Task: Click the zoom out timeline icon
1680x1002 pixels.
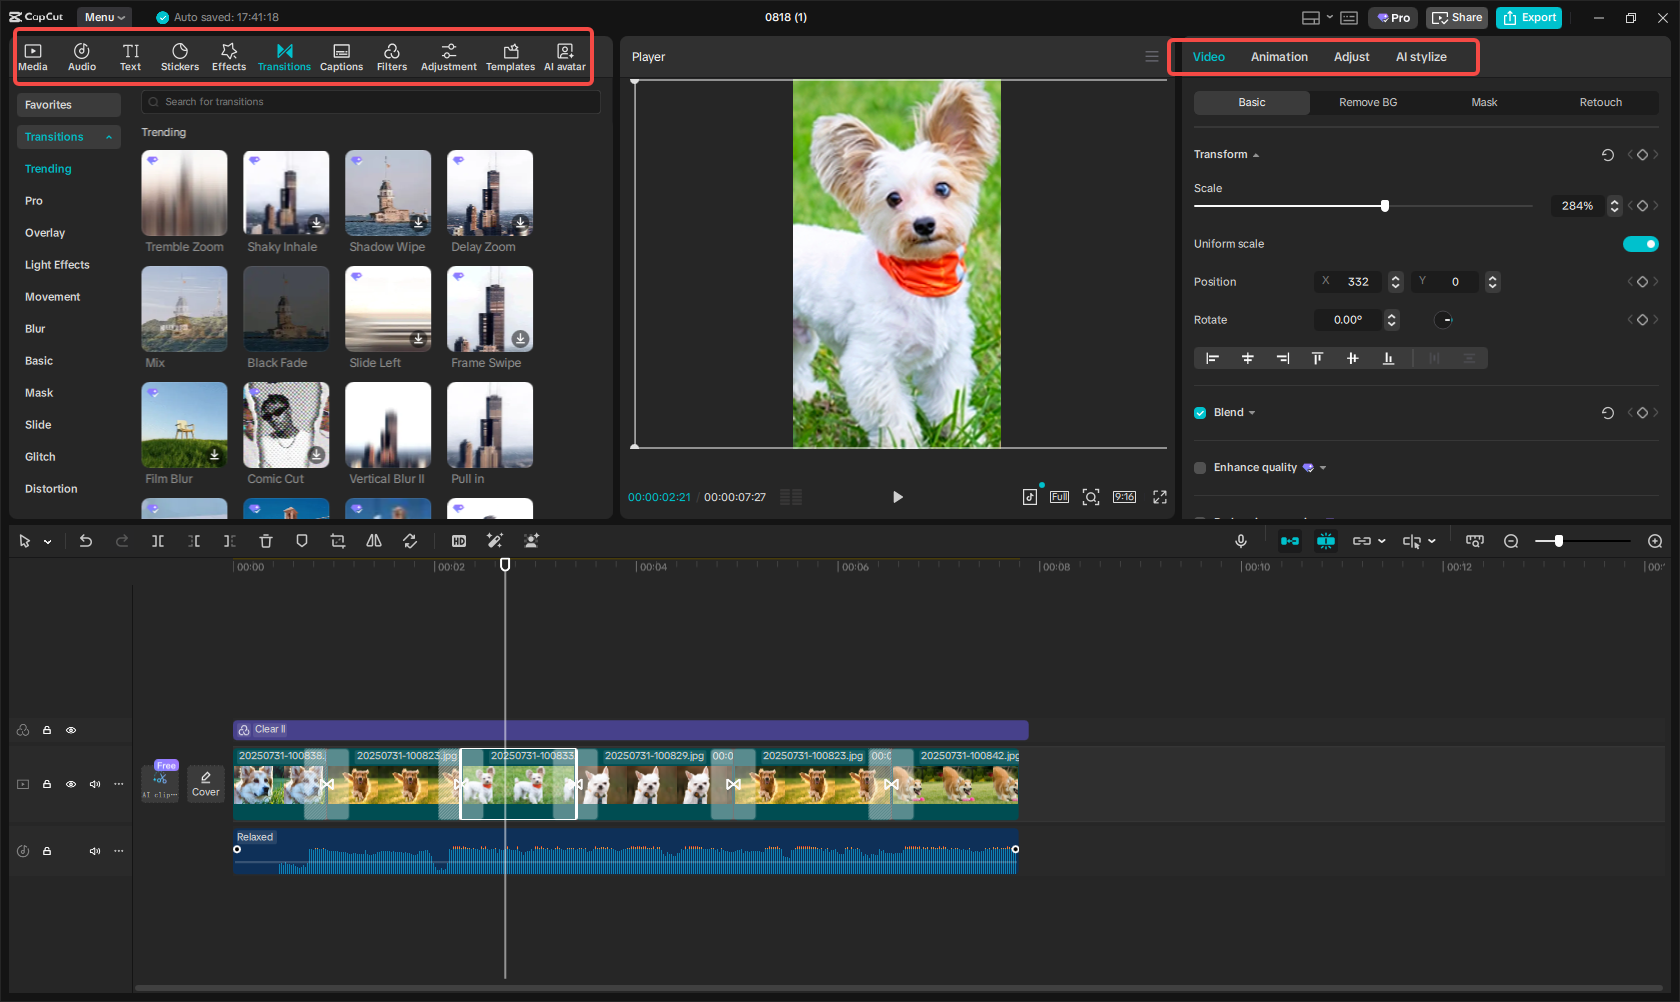Action: [x=1511, y=541]
